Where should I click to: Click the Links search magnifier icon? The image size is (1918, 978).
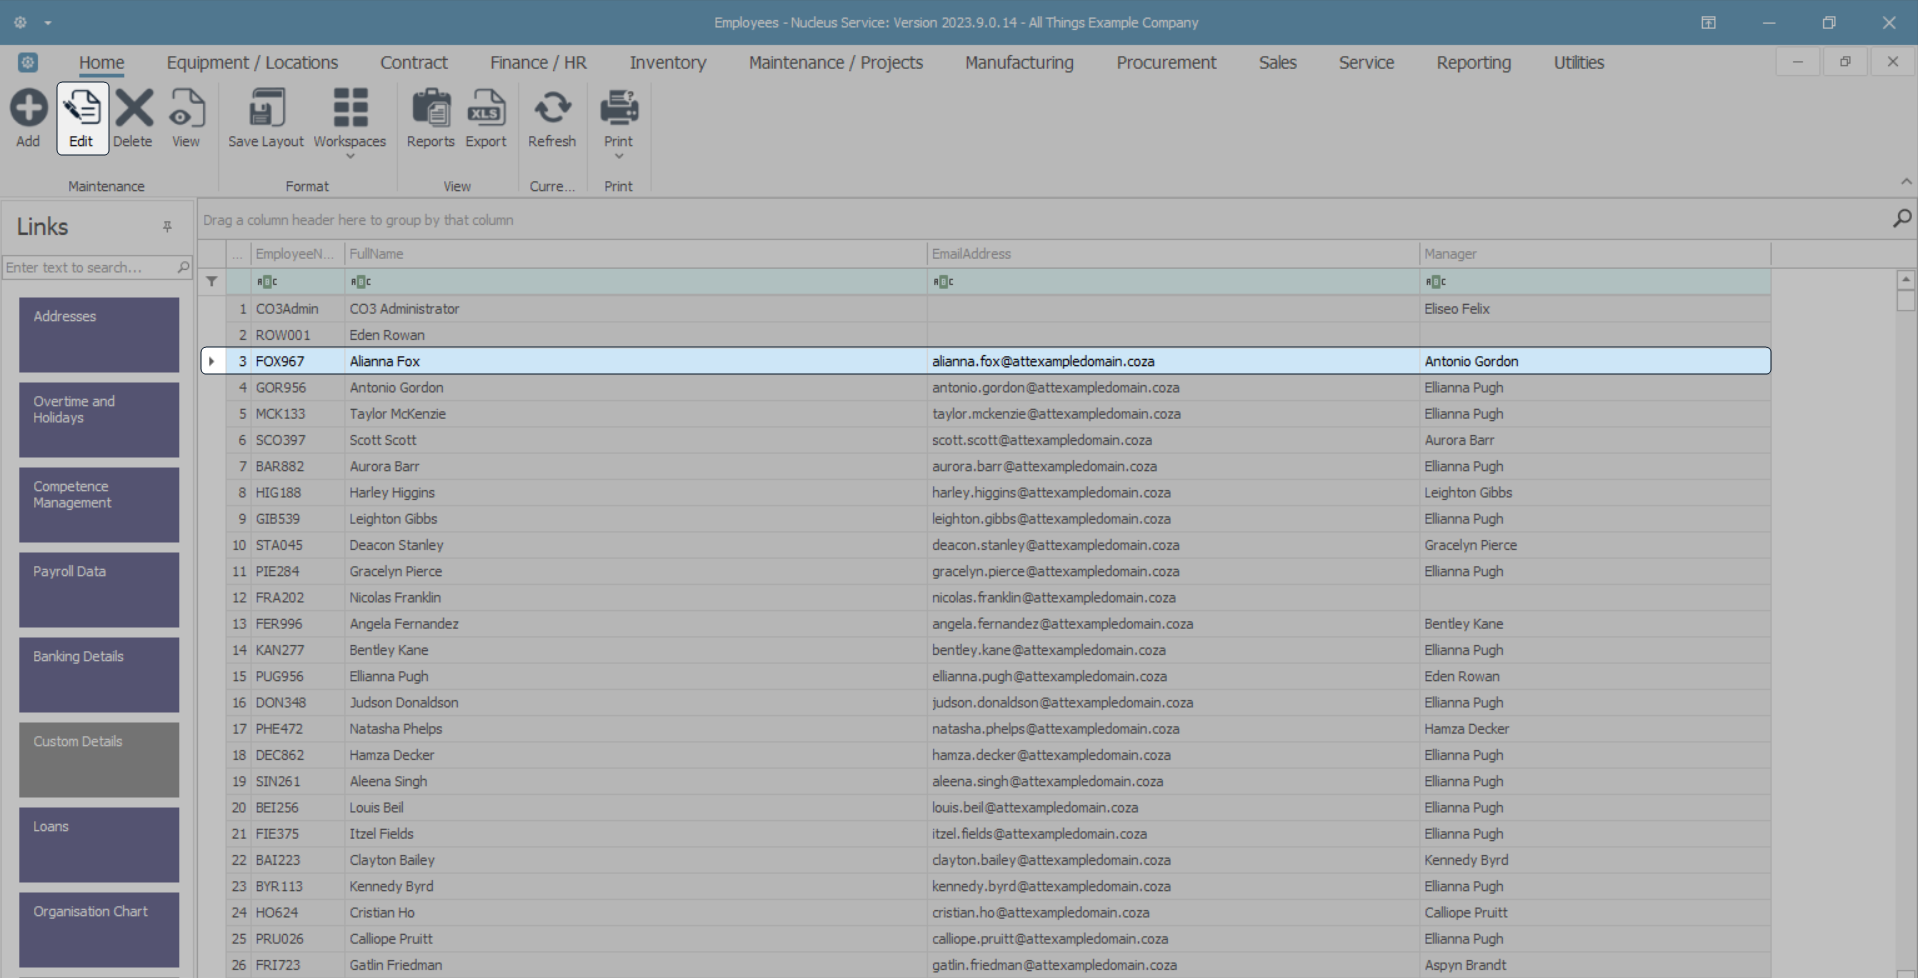pyautogui.click(x=183, y=267)
